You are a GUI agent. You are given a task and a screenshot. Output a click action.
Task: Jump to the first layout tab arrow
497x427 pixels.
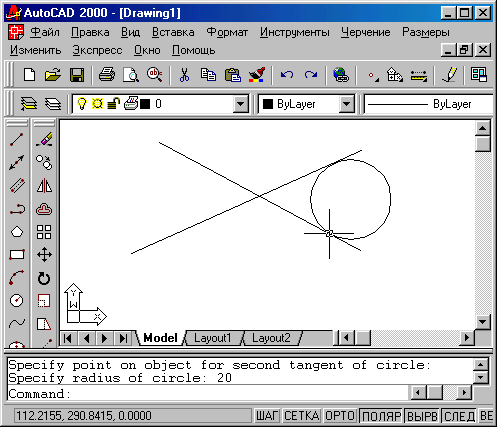(x=68, y=339)
